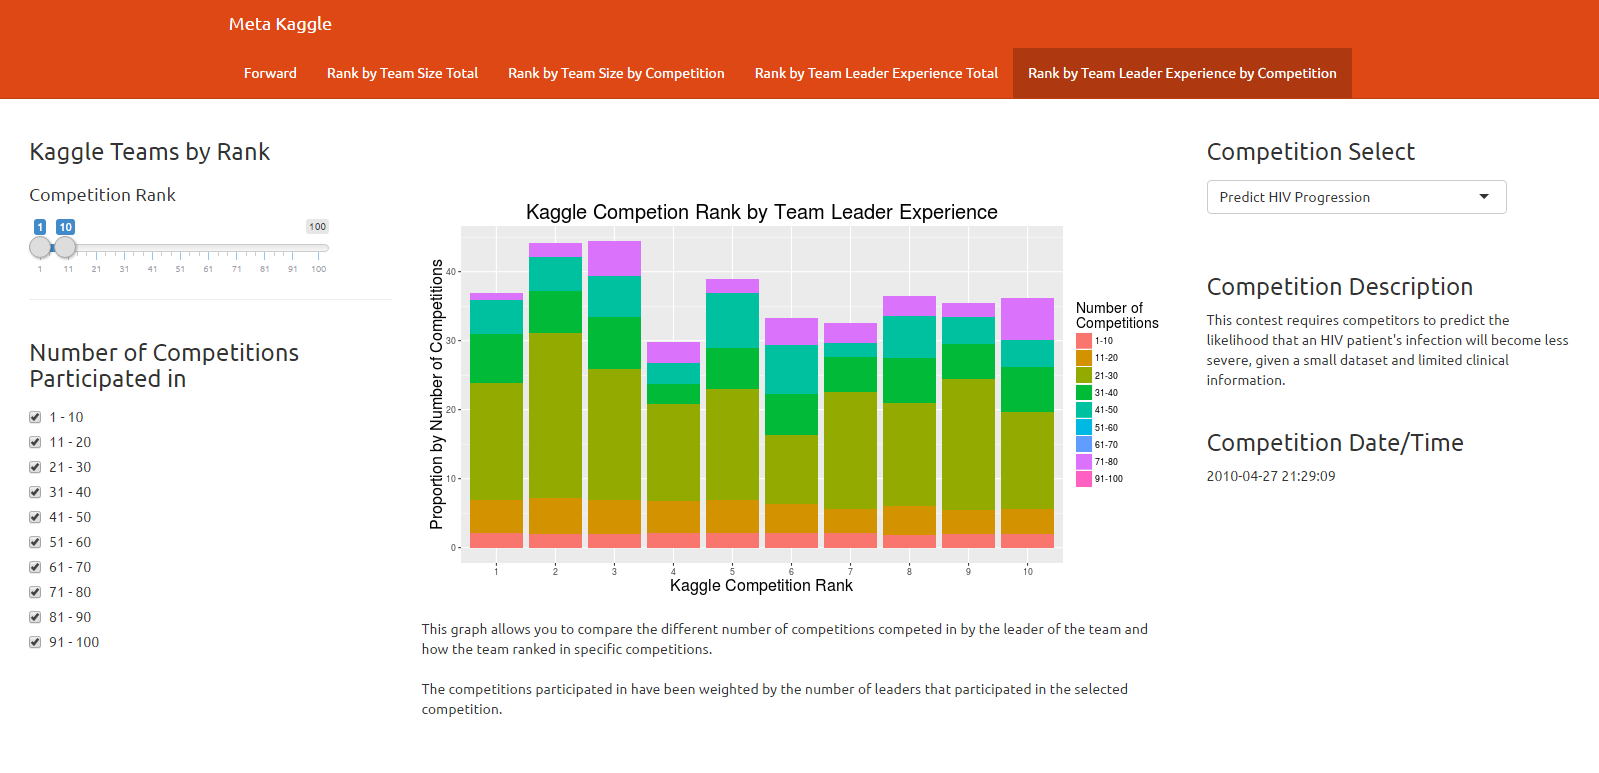Toggle the 61 - 70 checkbox
This screenshot has width=1599, height=773.
point(35,567)
